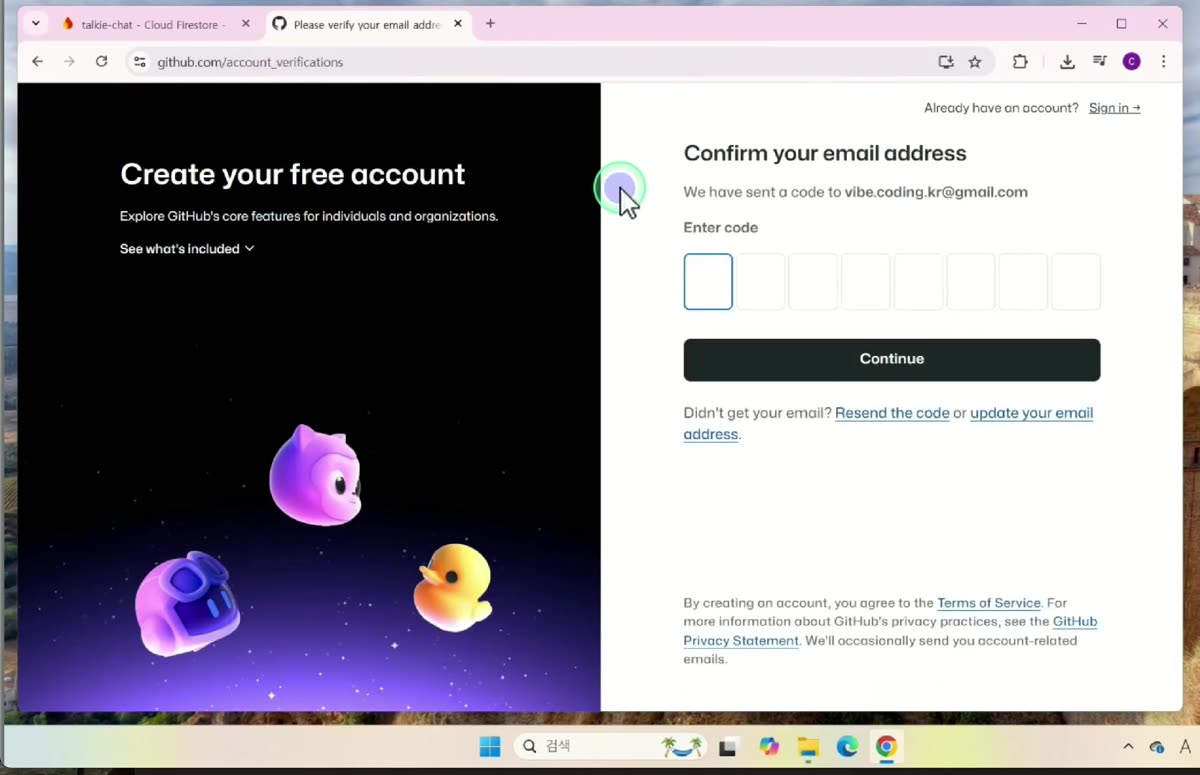Maximize the Chrome window

1122,24
